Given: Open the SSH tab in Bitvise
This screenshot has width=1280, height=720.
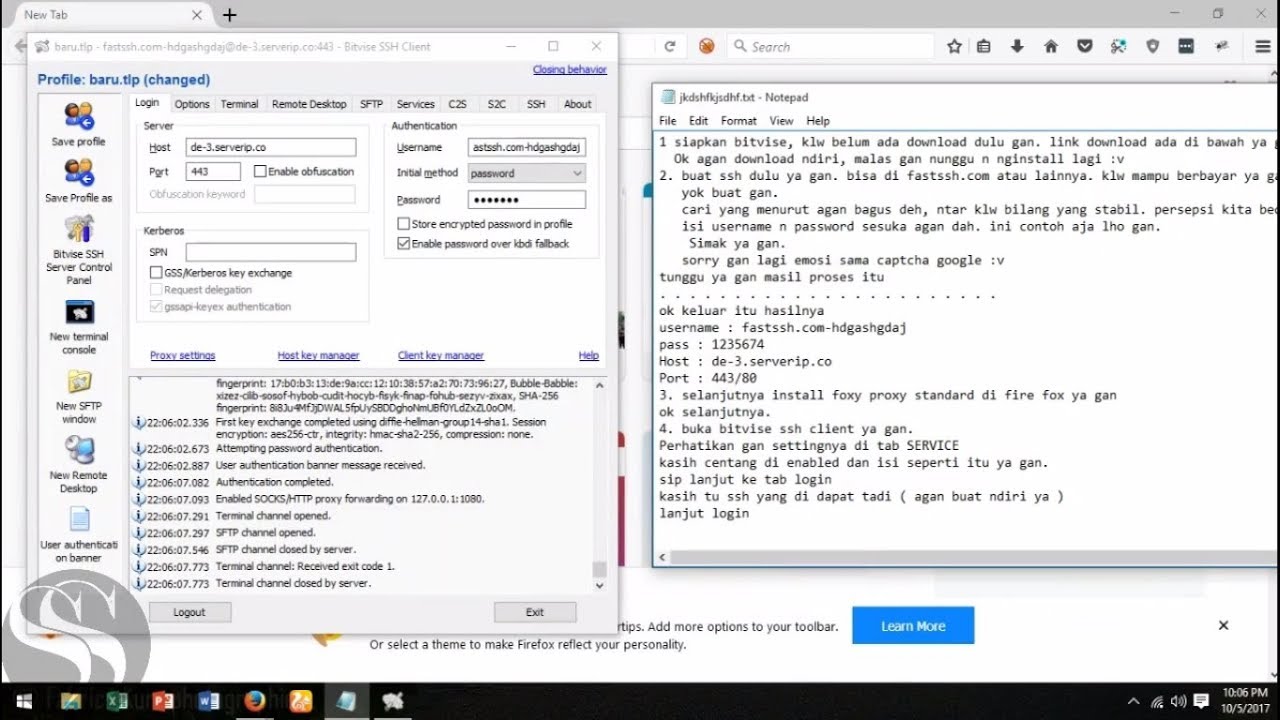Looking at the screenshot, I should pyautogui.click(x=536, y=104).
